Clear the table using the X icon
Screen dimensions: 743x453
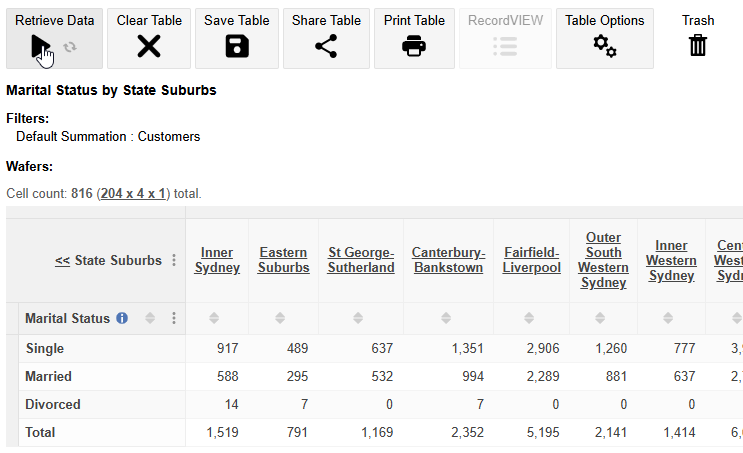[x=149, y=45]
